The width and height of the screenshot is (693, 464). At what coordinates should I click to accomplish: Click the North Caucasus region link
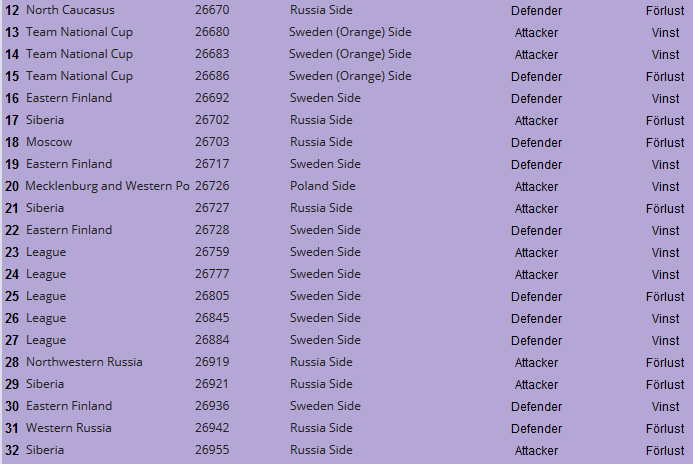click(70, 10)
